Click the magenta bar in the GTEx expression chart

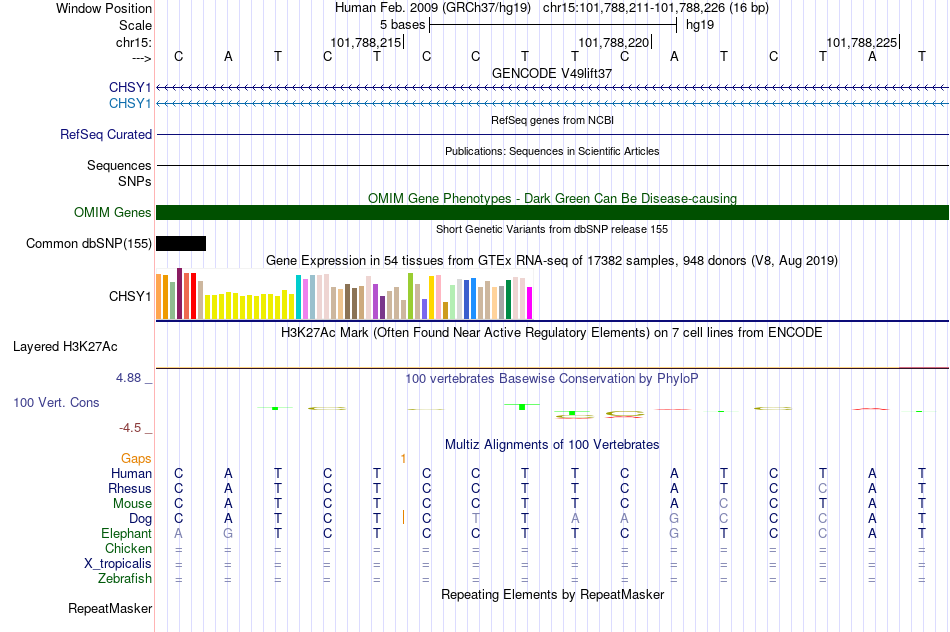click(530, 303)
